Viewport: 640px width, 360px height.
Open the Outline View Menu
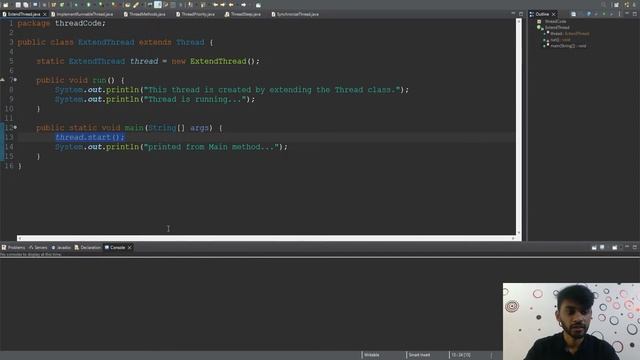(620, 14)
